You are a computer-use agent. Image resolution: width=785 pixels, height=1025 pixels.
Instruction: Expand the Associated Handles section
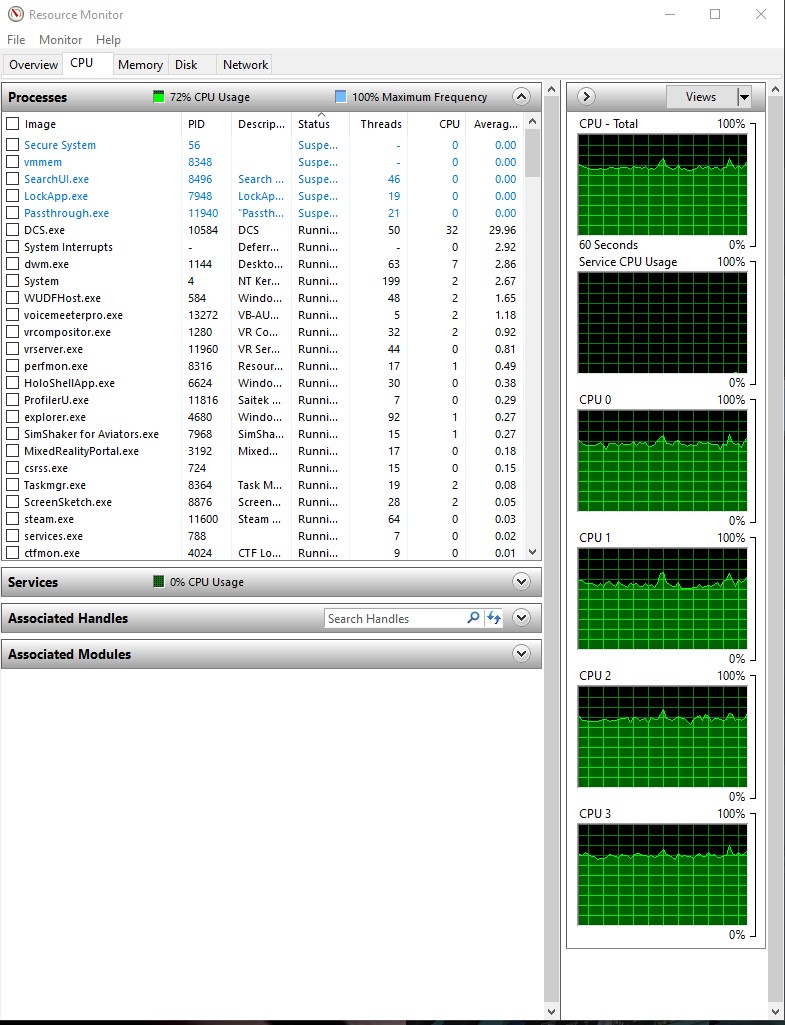coord(521,617)
